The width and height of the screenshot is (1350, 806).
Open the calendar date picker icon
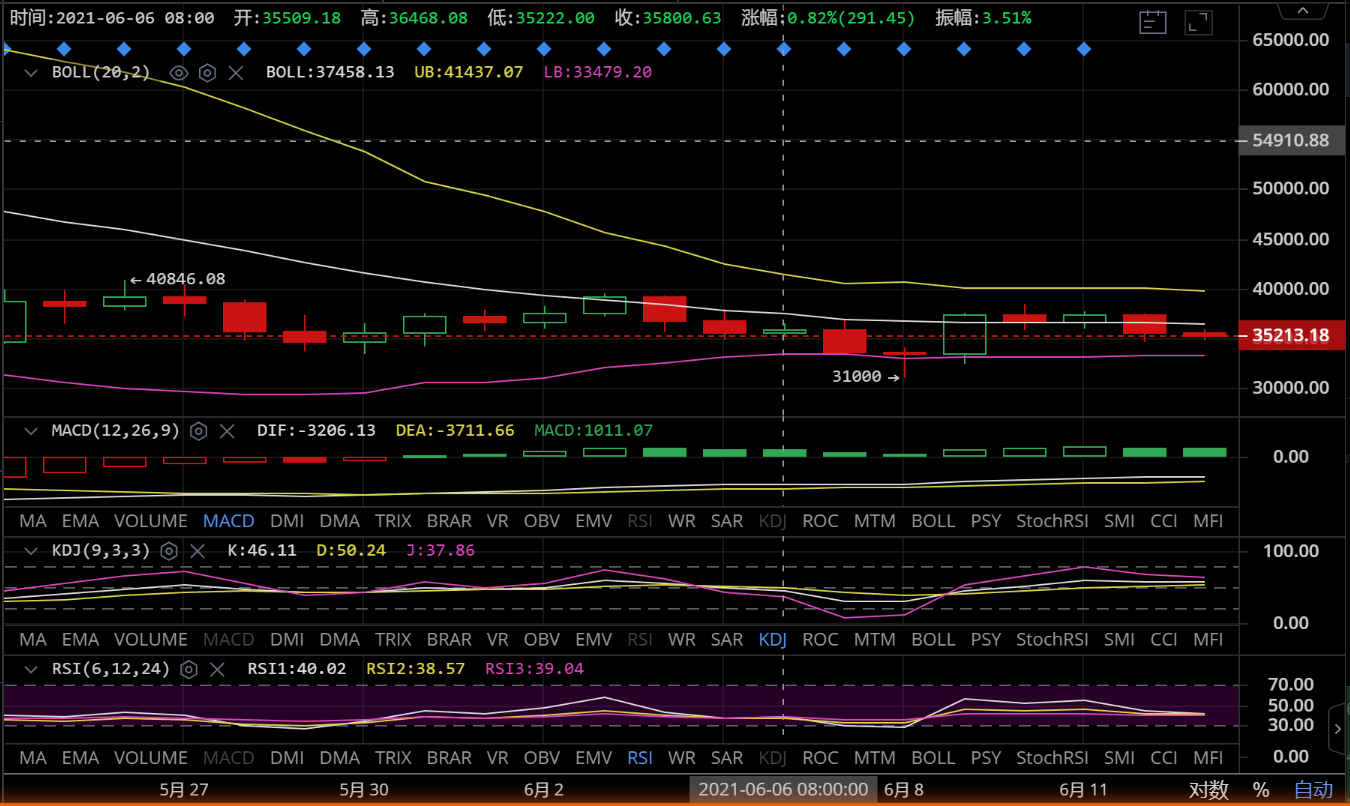tap(1153, 22)
